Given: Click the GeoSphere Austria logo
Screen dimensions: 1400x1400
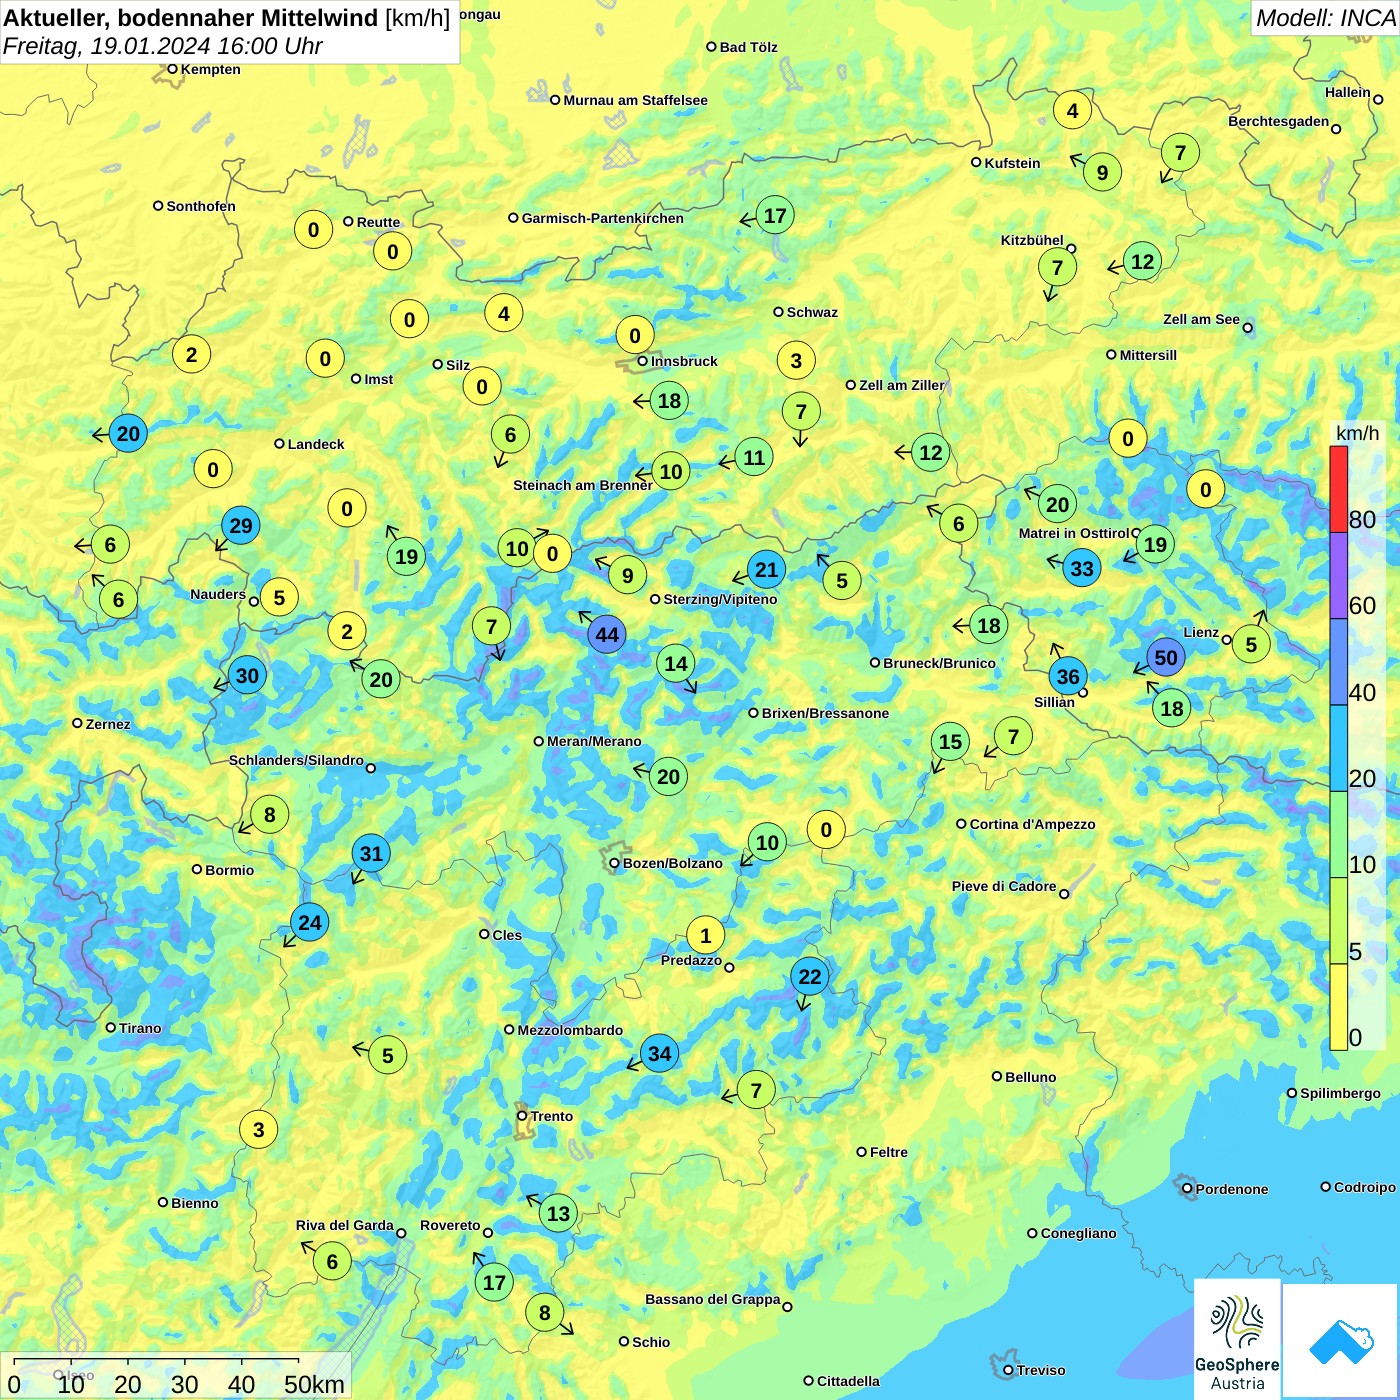Looking at the screenshot, I should (x=1237, y=1338).
